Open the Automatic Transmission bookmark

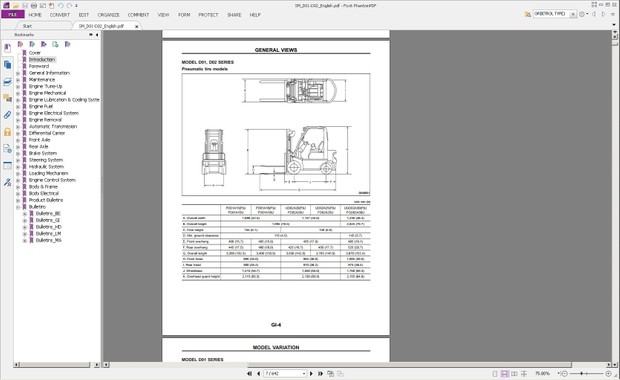coord(53,127)
